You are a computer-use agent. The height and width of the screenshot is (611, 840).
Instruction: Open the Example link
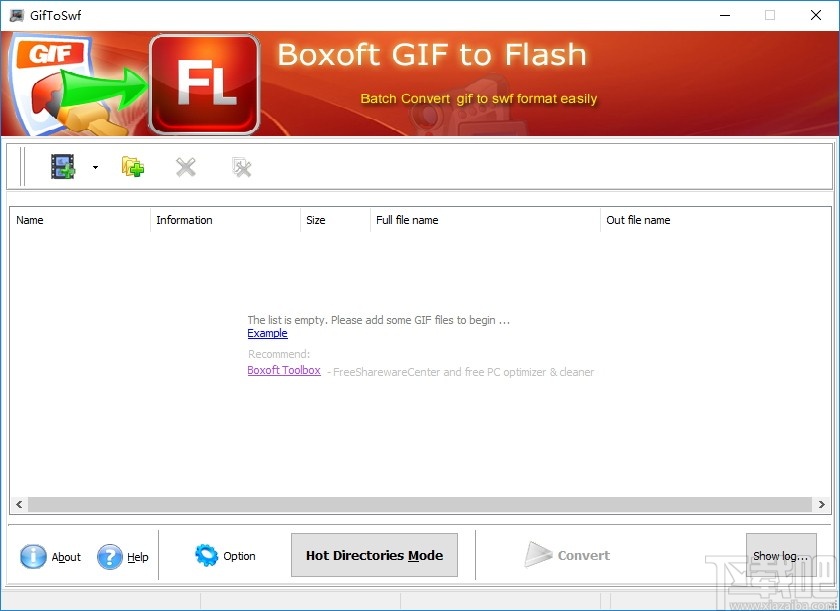pos(267,333)
